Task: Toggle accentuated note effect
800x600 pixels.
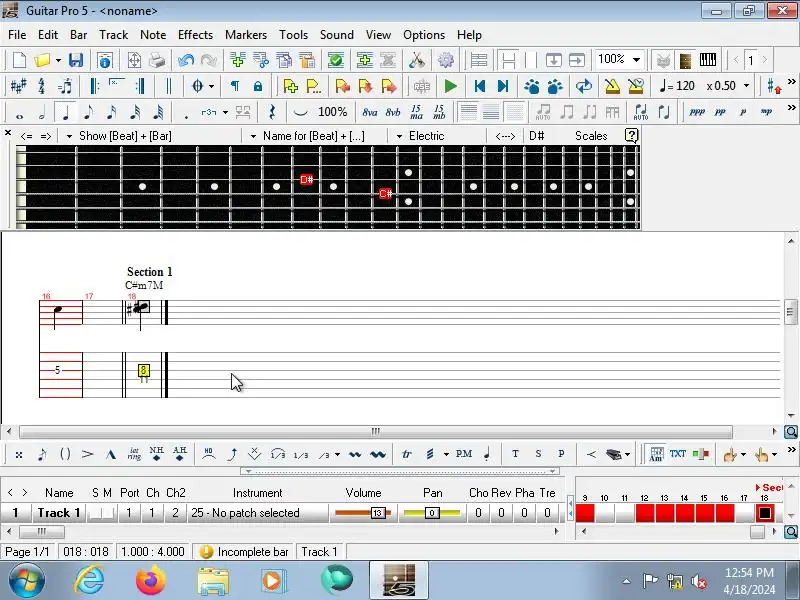Action: pyautogui.click(x=88, y=454)
